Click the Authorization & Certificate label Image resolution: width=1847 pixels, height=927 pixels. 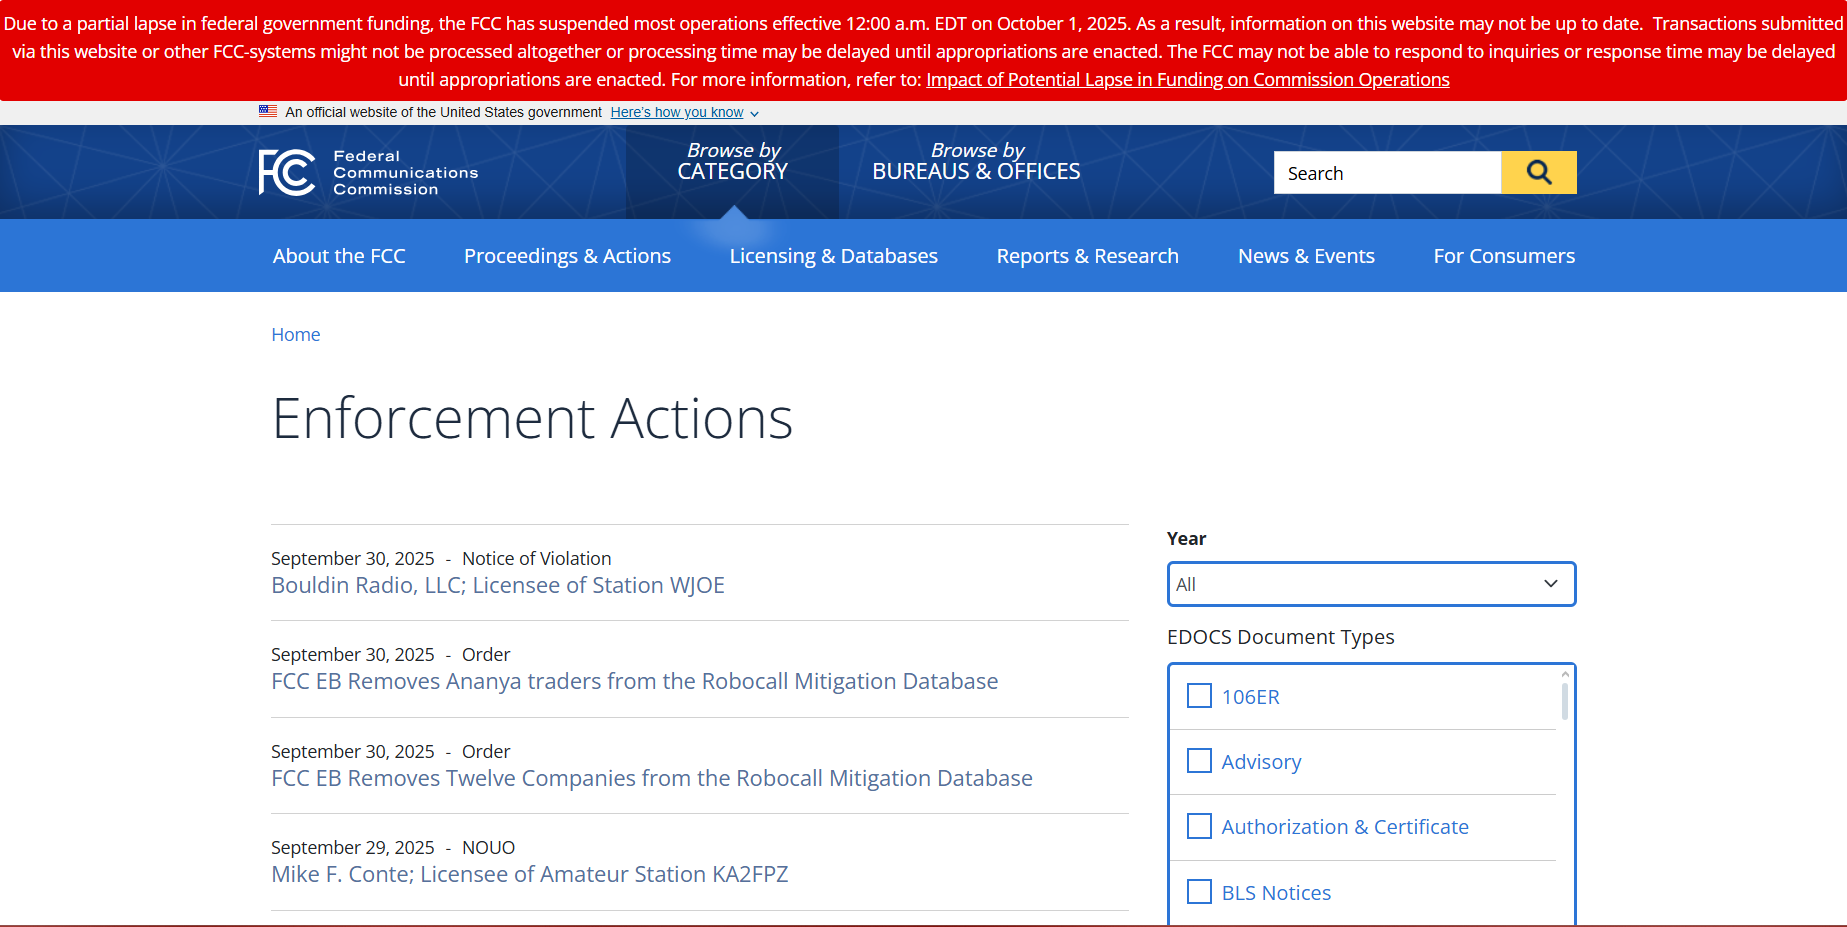(x=1345, y=827)
